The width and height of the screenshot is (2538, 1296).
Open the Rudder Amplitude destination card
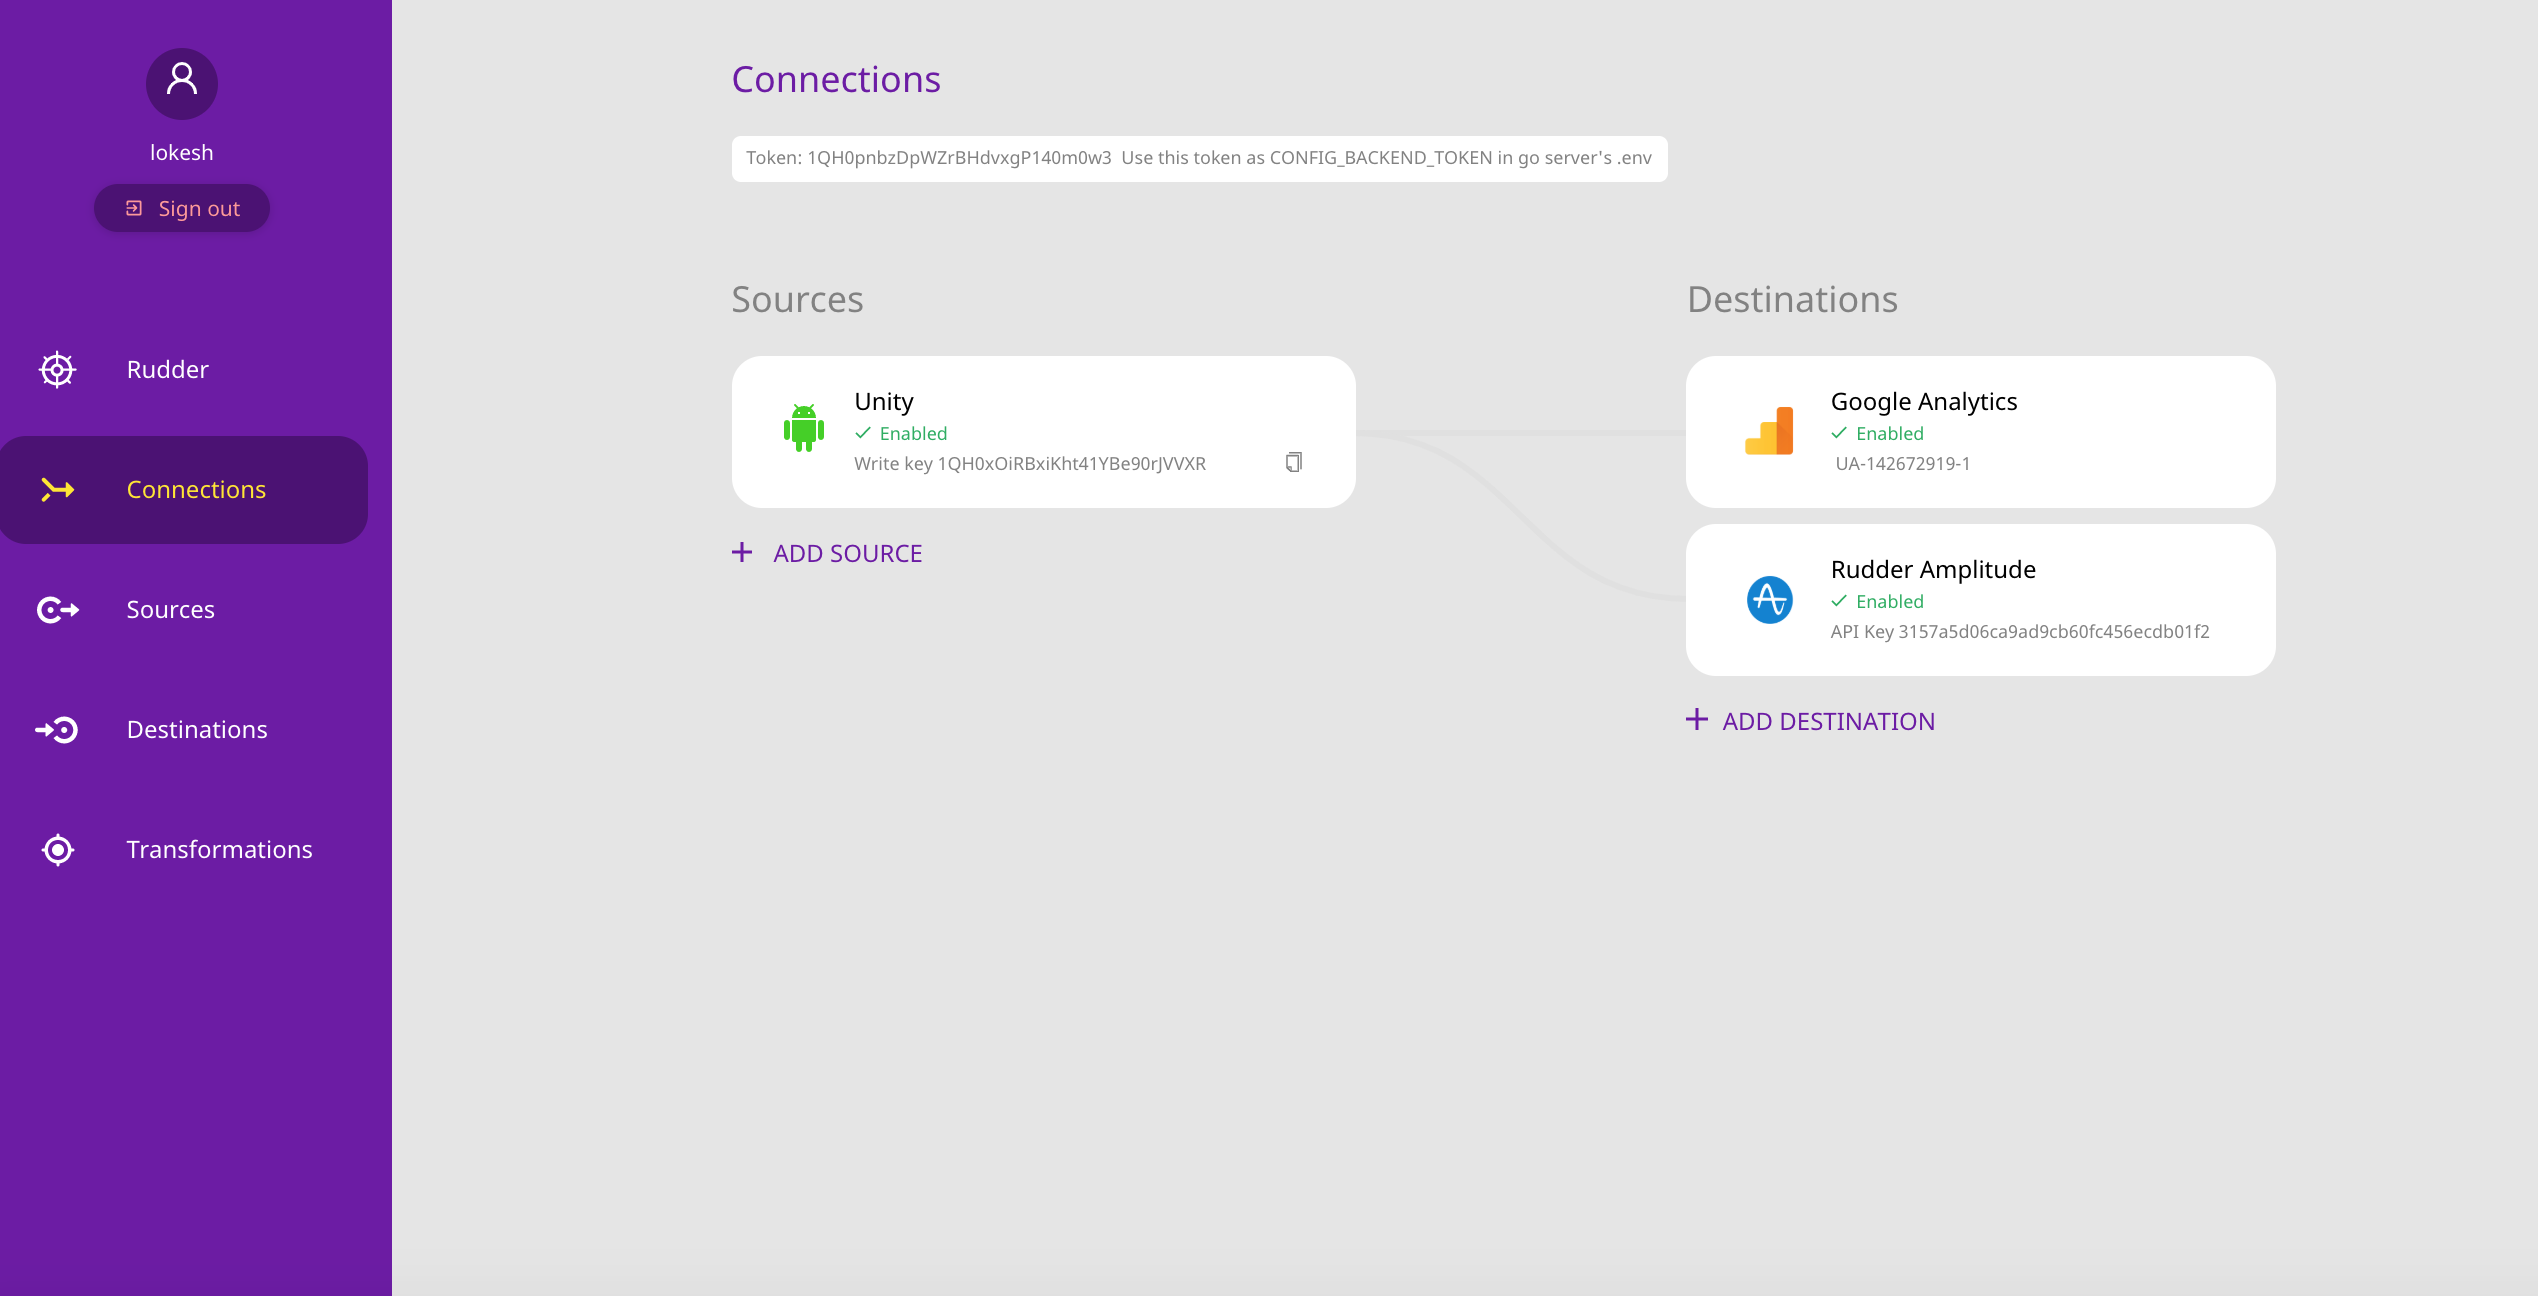coord(1980,600)
